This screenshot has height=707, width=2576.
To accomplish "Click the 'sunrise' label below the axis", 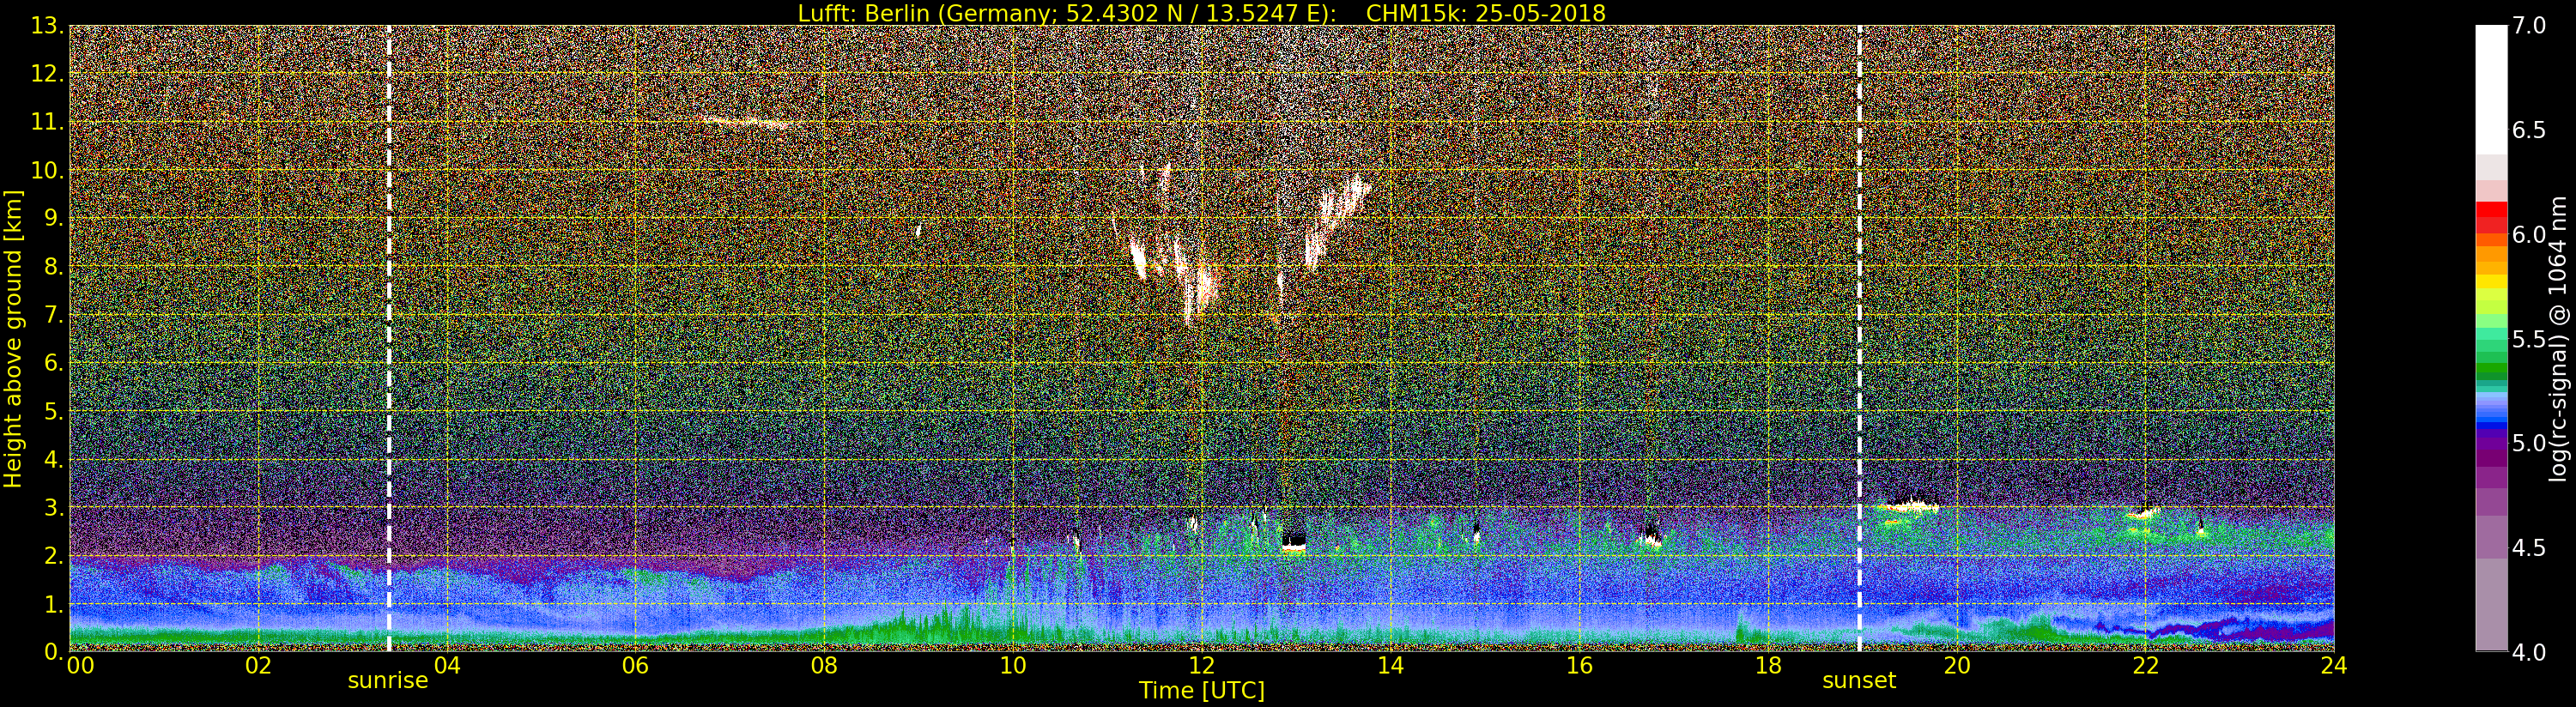I will (x=388, y=681).
